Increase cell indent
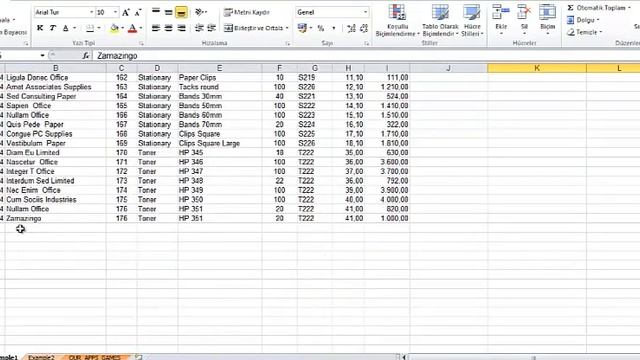640x360 pixels. pyautogui.click(x=211, y=28)
